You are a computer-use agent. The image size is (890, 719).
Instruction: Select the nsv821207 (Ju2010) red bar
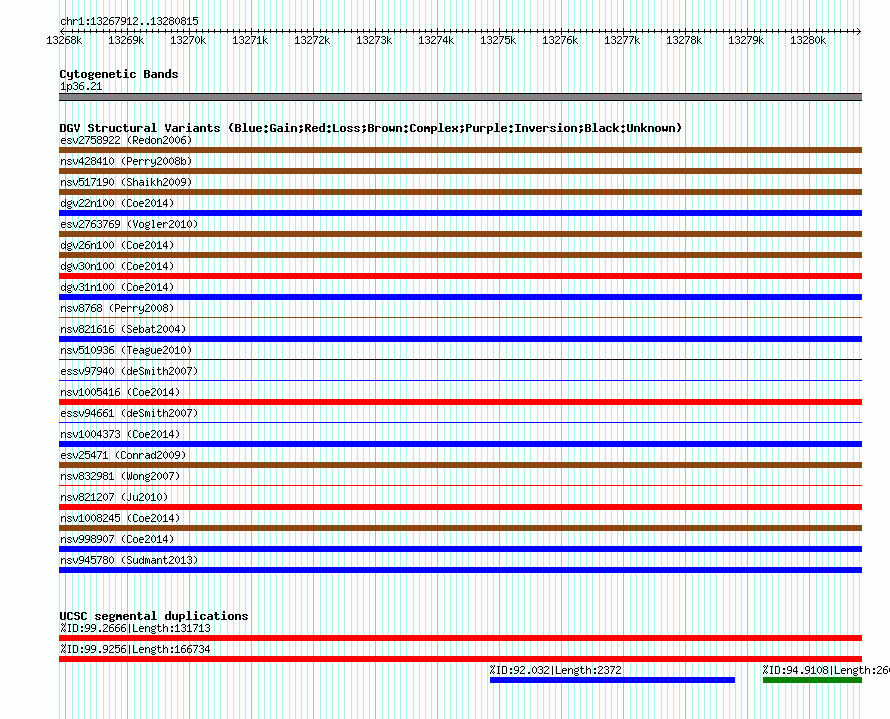coord(460,507)
